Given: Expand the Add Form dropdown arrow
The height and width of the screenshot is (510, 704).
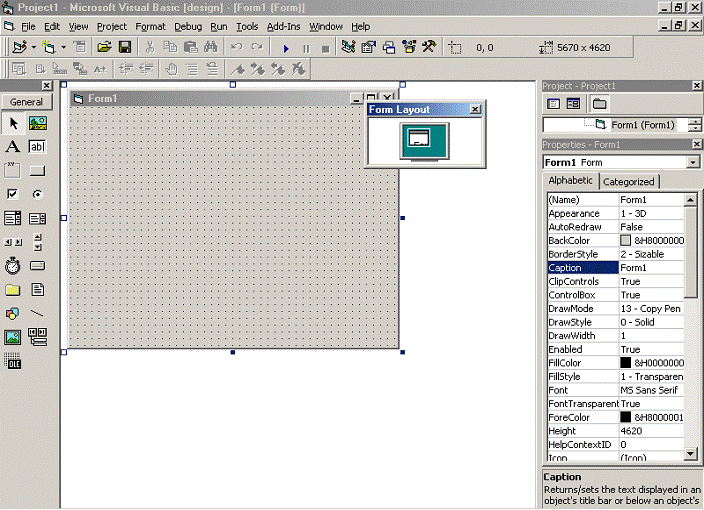Looking at the screenshot, I should [x=64, y=47].
